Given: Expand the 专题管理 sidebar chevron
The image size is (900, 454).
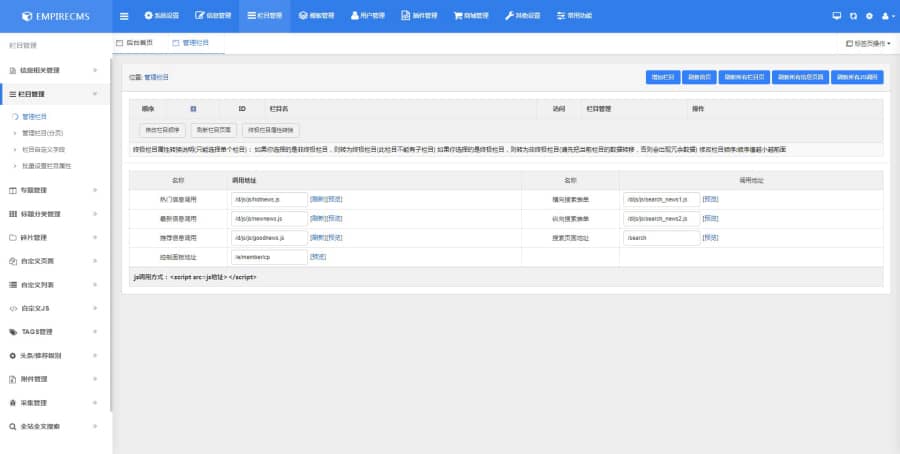Looking at the screenshot, I should [x=95, y=191].
